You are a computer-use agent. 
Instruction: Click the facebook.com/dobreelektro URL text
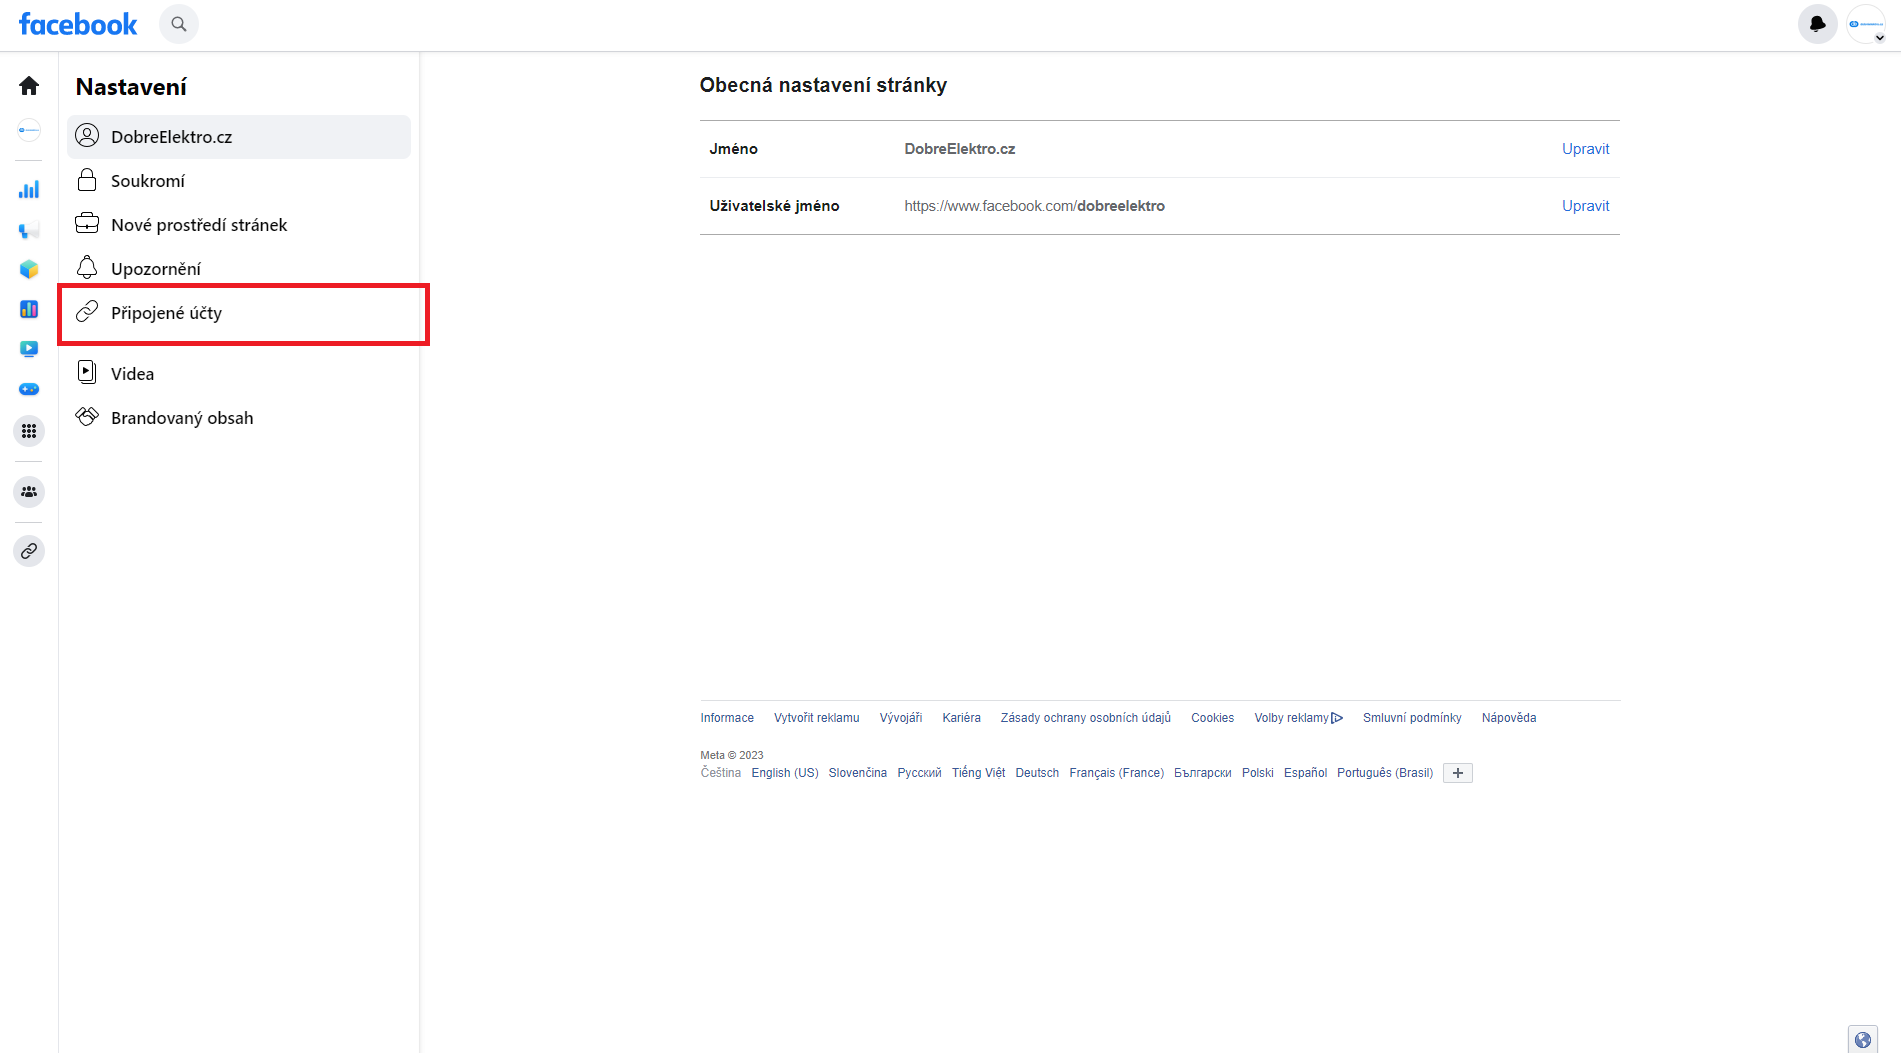click(x=1034, y=206)
